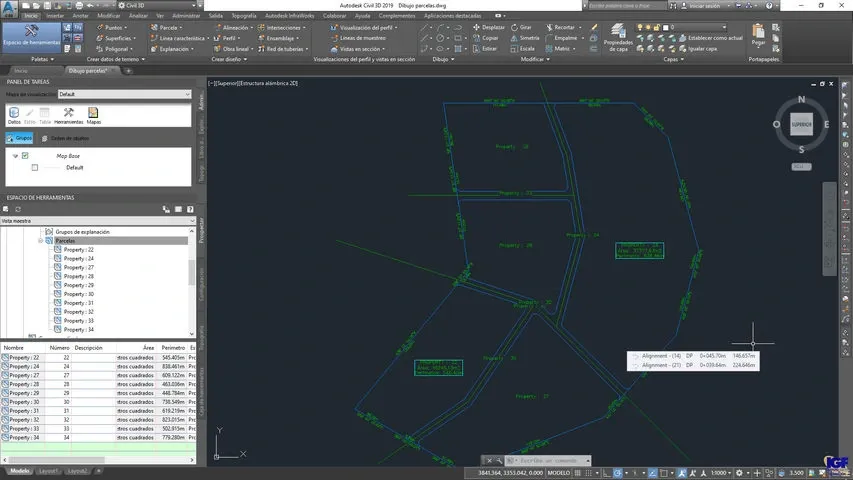This screenshot has width=853, height=480.
Task: Open the Vista maestra dropdown
Action: (98, 221)
